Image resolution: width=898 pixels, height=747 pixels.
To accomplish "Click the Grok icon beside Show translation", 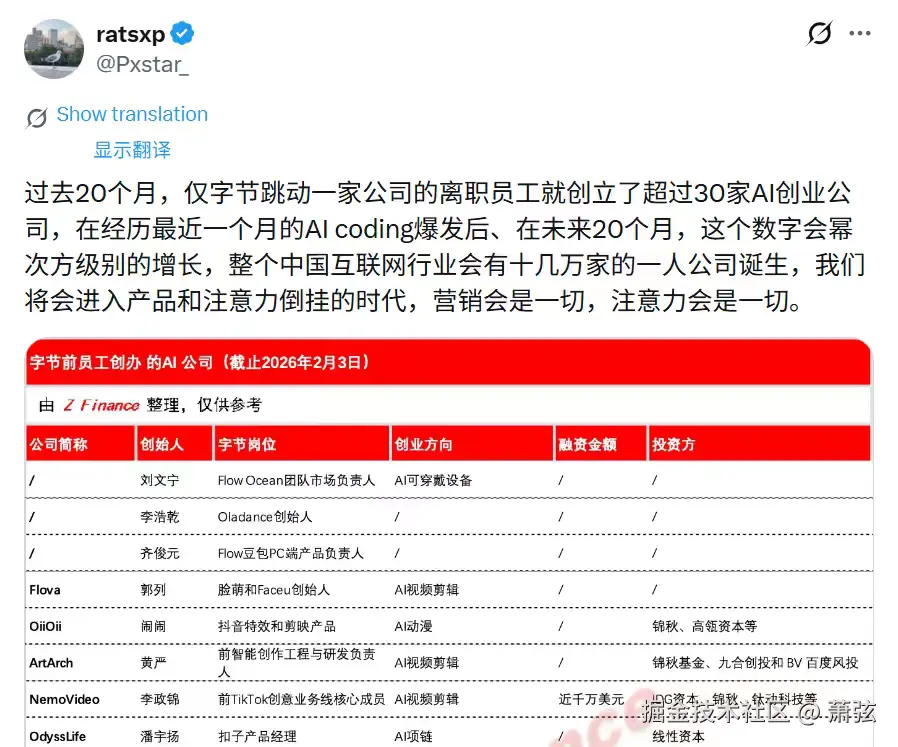I will 37,117.
